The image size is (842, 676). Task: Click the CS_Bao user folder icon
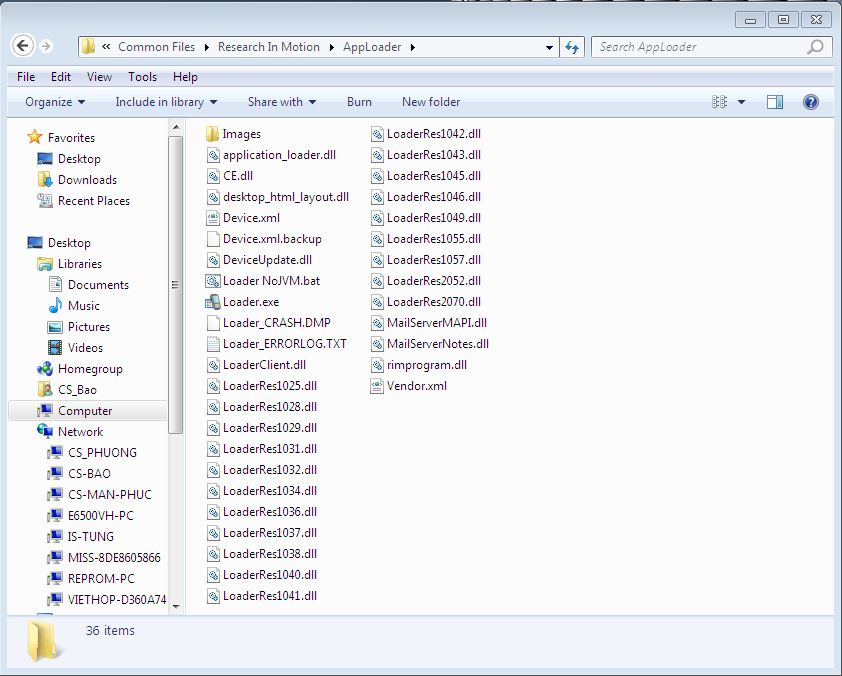[45, 389]
